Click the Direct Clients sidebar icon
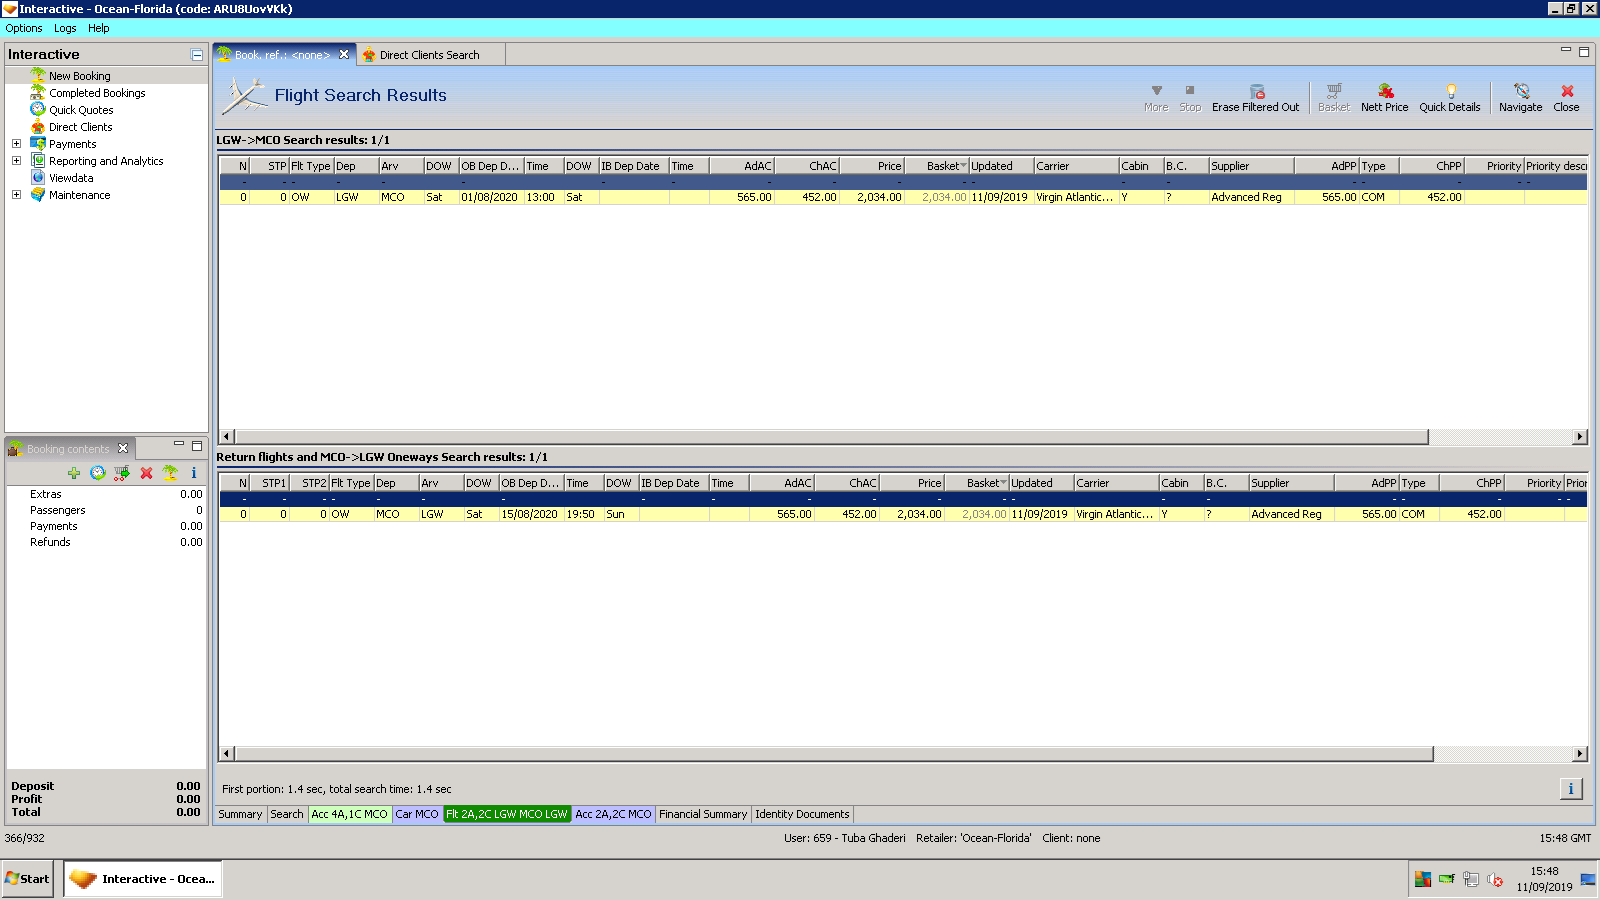The image size is (1600, 900). tap(38, 127)
